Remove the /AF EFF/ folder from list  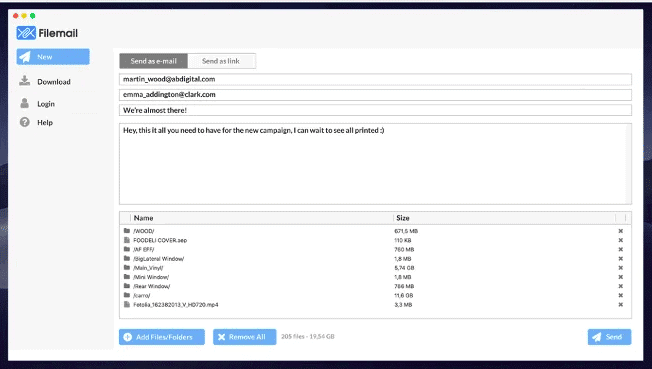620,249
